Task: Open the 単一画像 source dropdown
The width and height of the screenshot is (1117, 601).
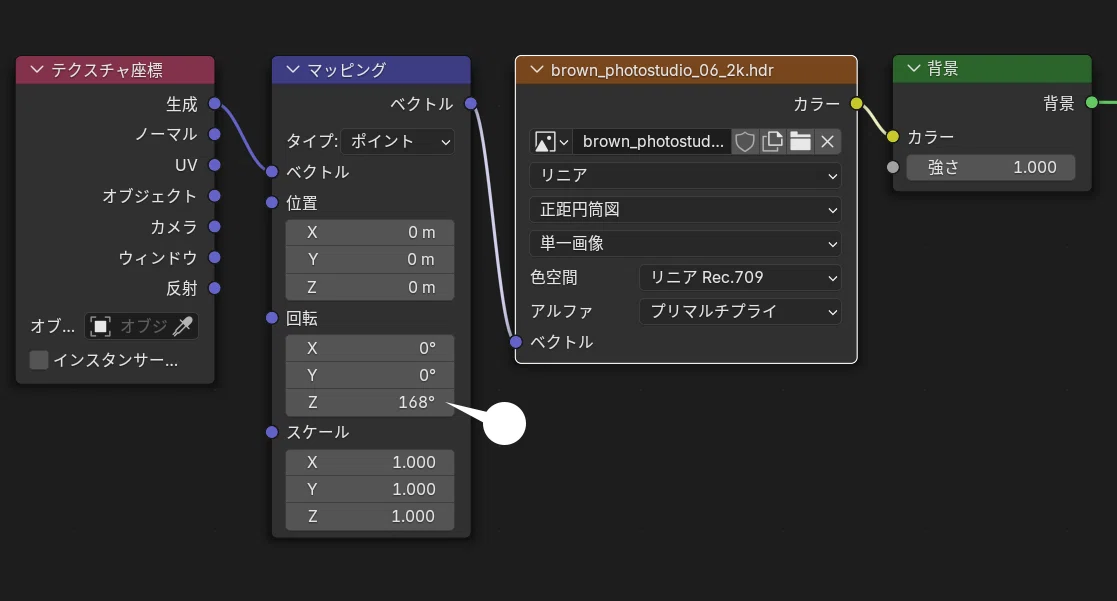Action: tap(685, 244)
